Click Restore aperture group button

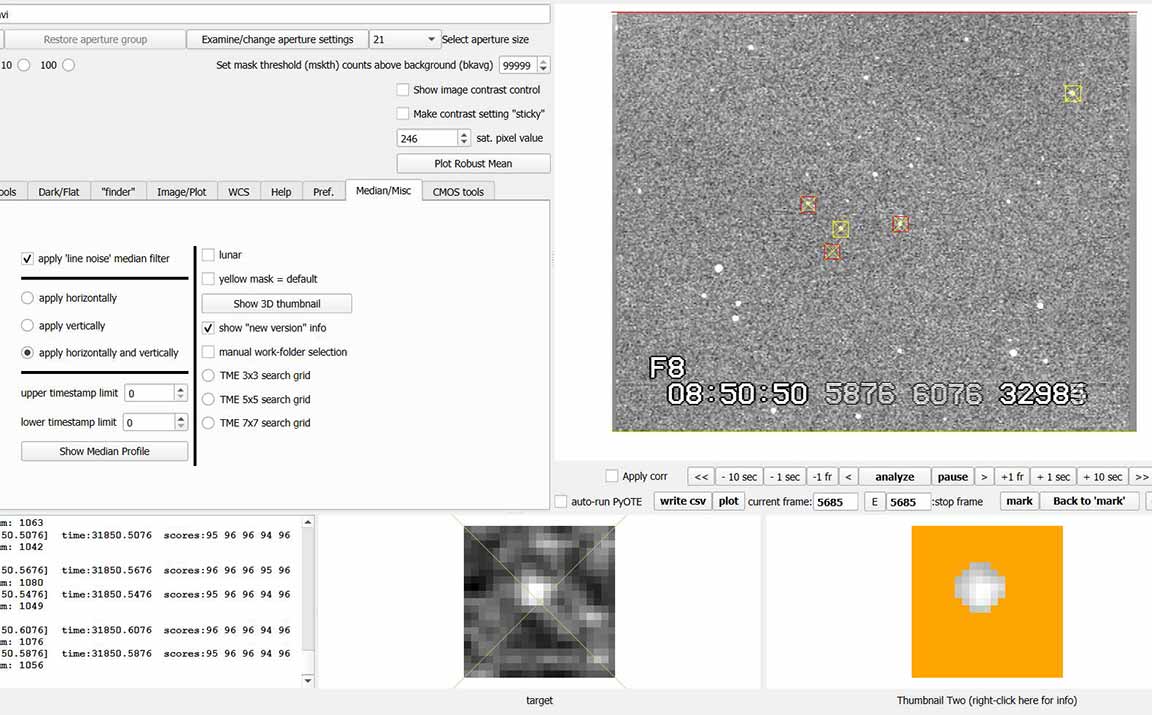tap(95, 39)
